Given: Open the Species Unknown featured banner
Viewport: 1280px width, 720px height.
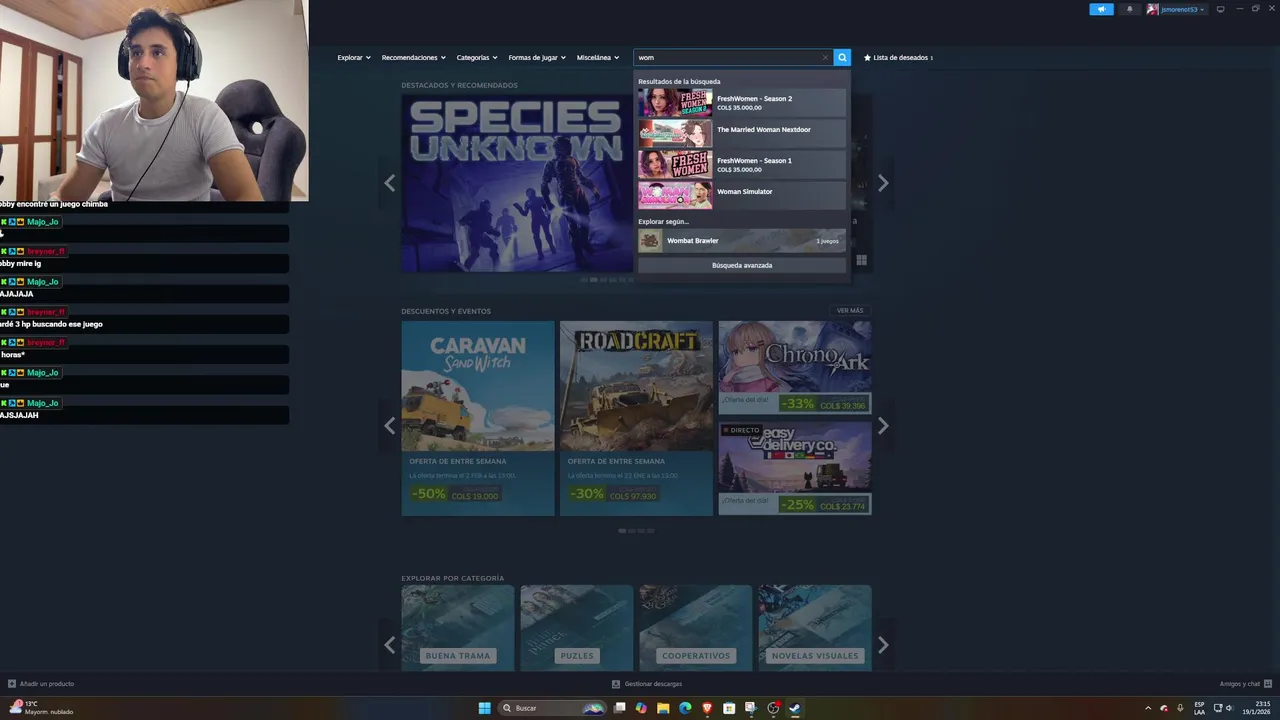Looking at the screenshot, I should click(518, 183).
